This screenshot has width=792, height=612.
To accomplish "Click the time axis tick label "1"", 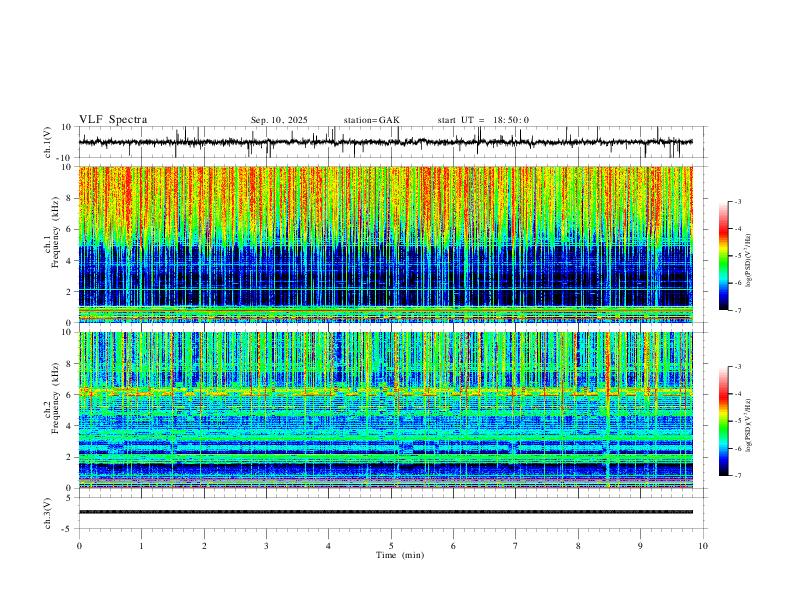I will coord(141,546).
